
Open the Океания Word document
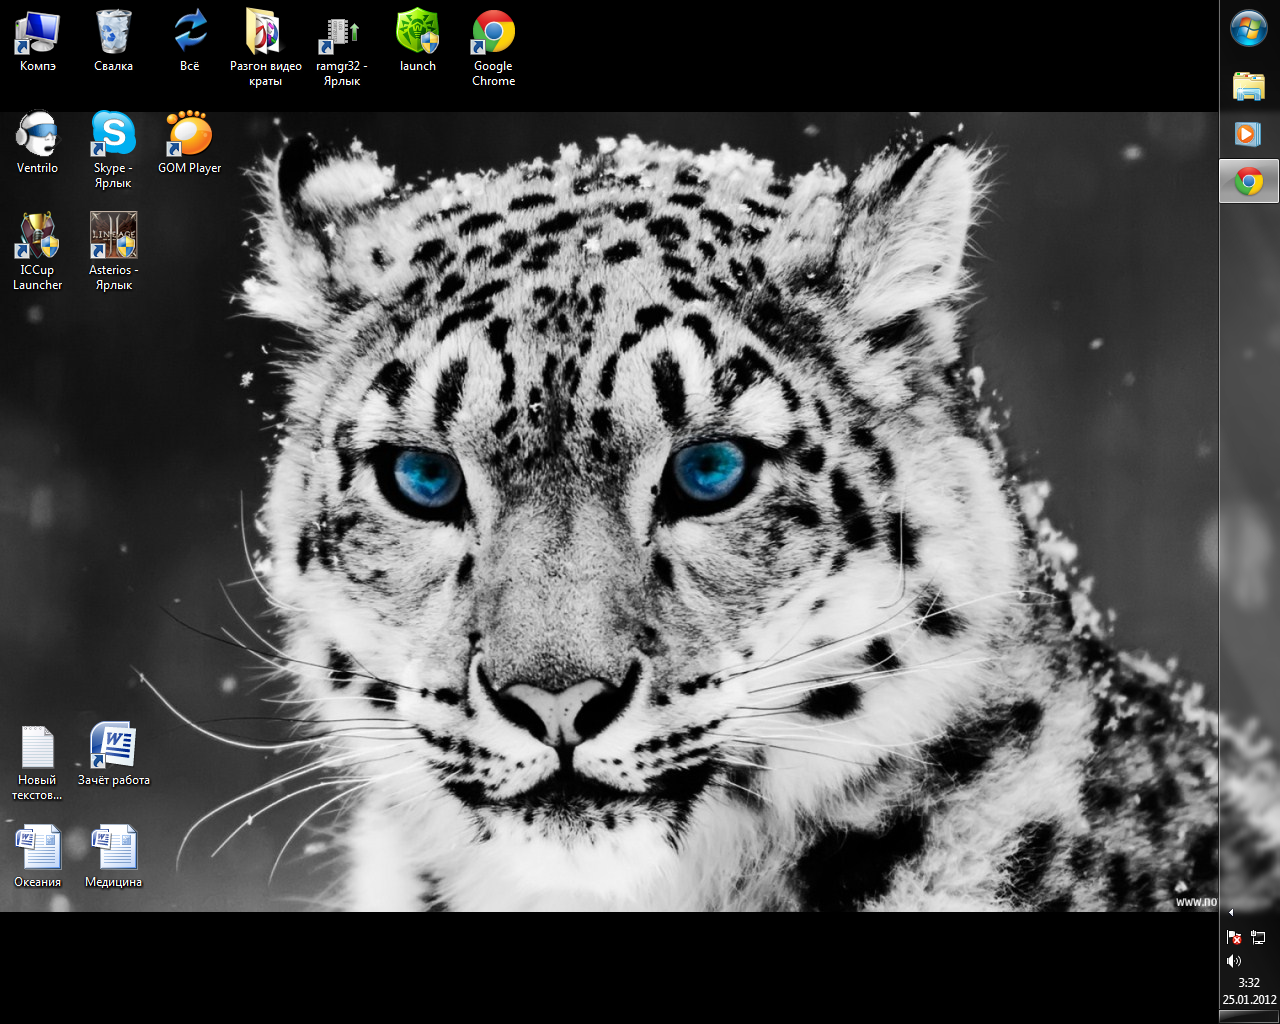point(38,848)
